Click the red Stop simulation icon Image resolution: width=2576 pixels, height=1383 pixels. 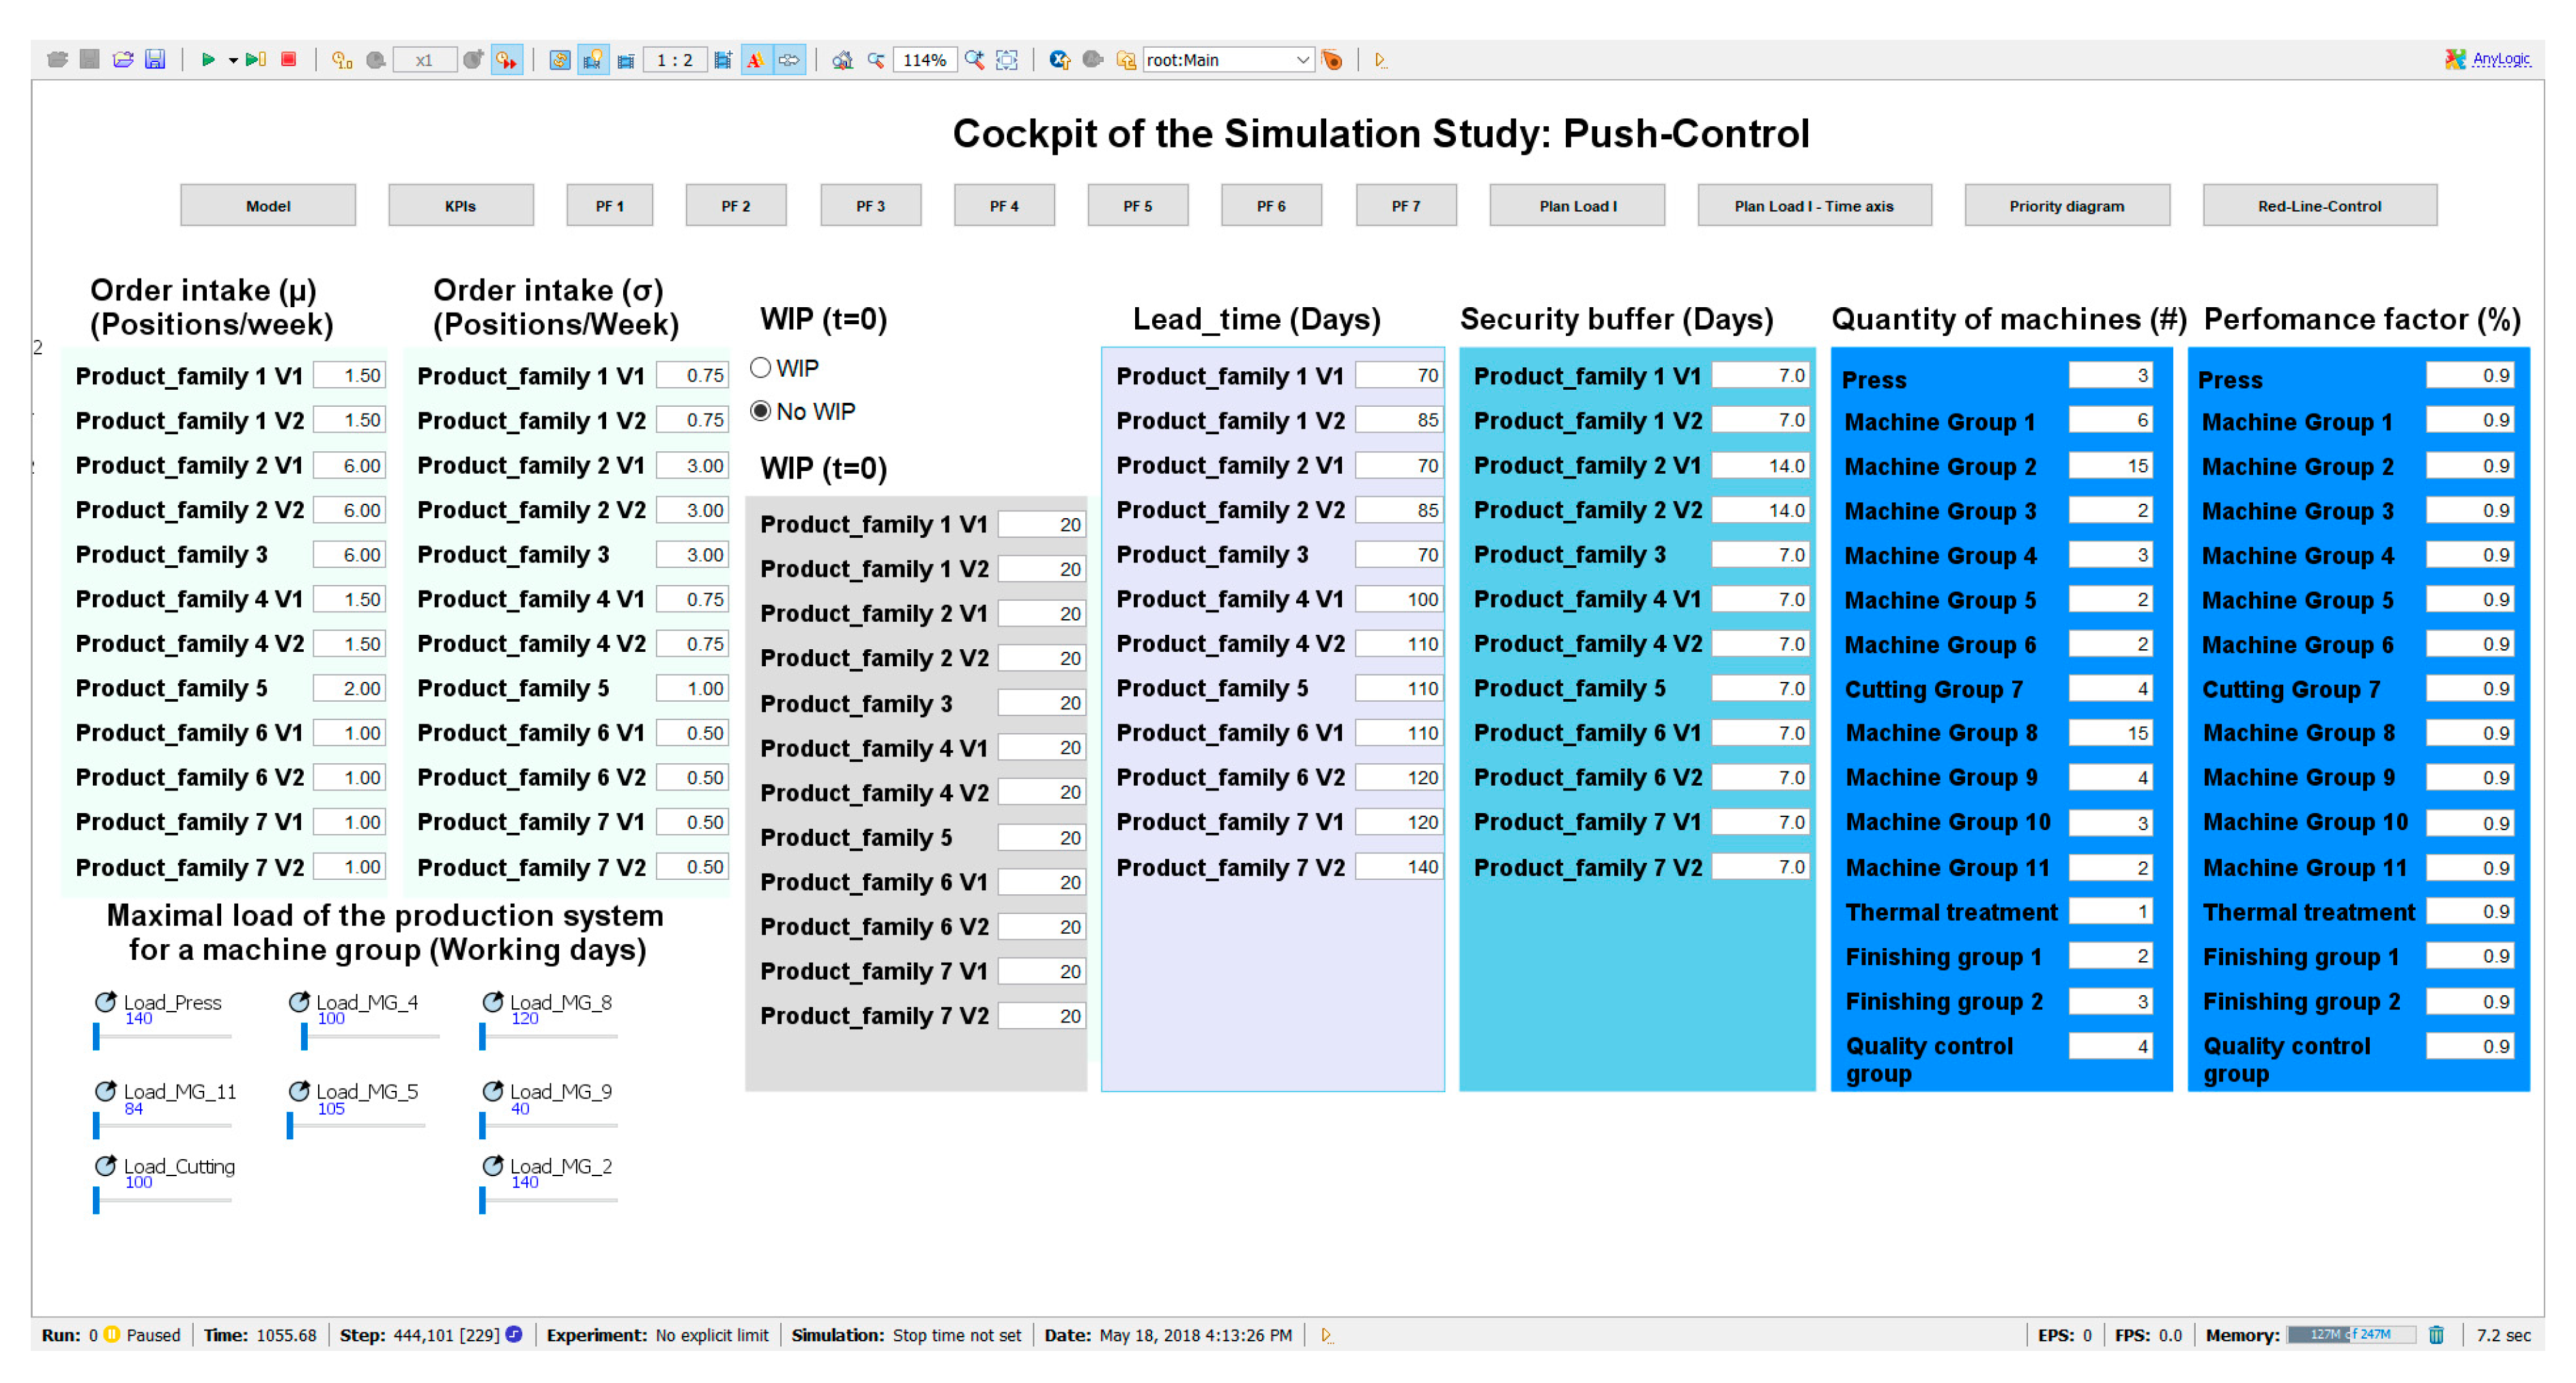pyautogui.click(x=288, y=60)
